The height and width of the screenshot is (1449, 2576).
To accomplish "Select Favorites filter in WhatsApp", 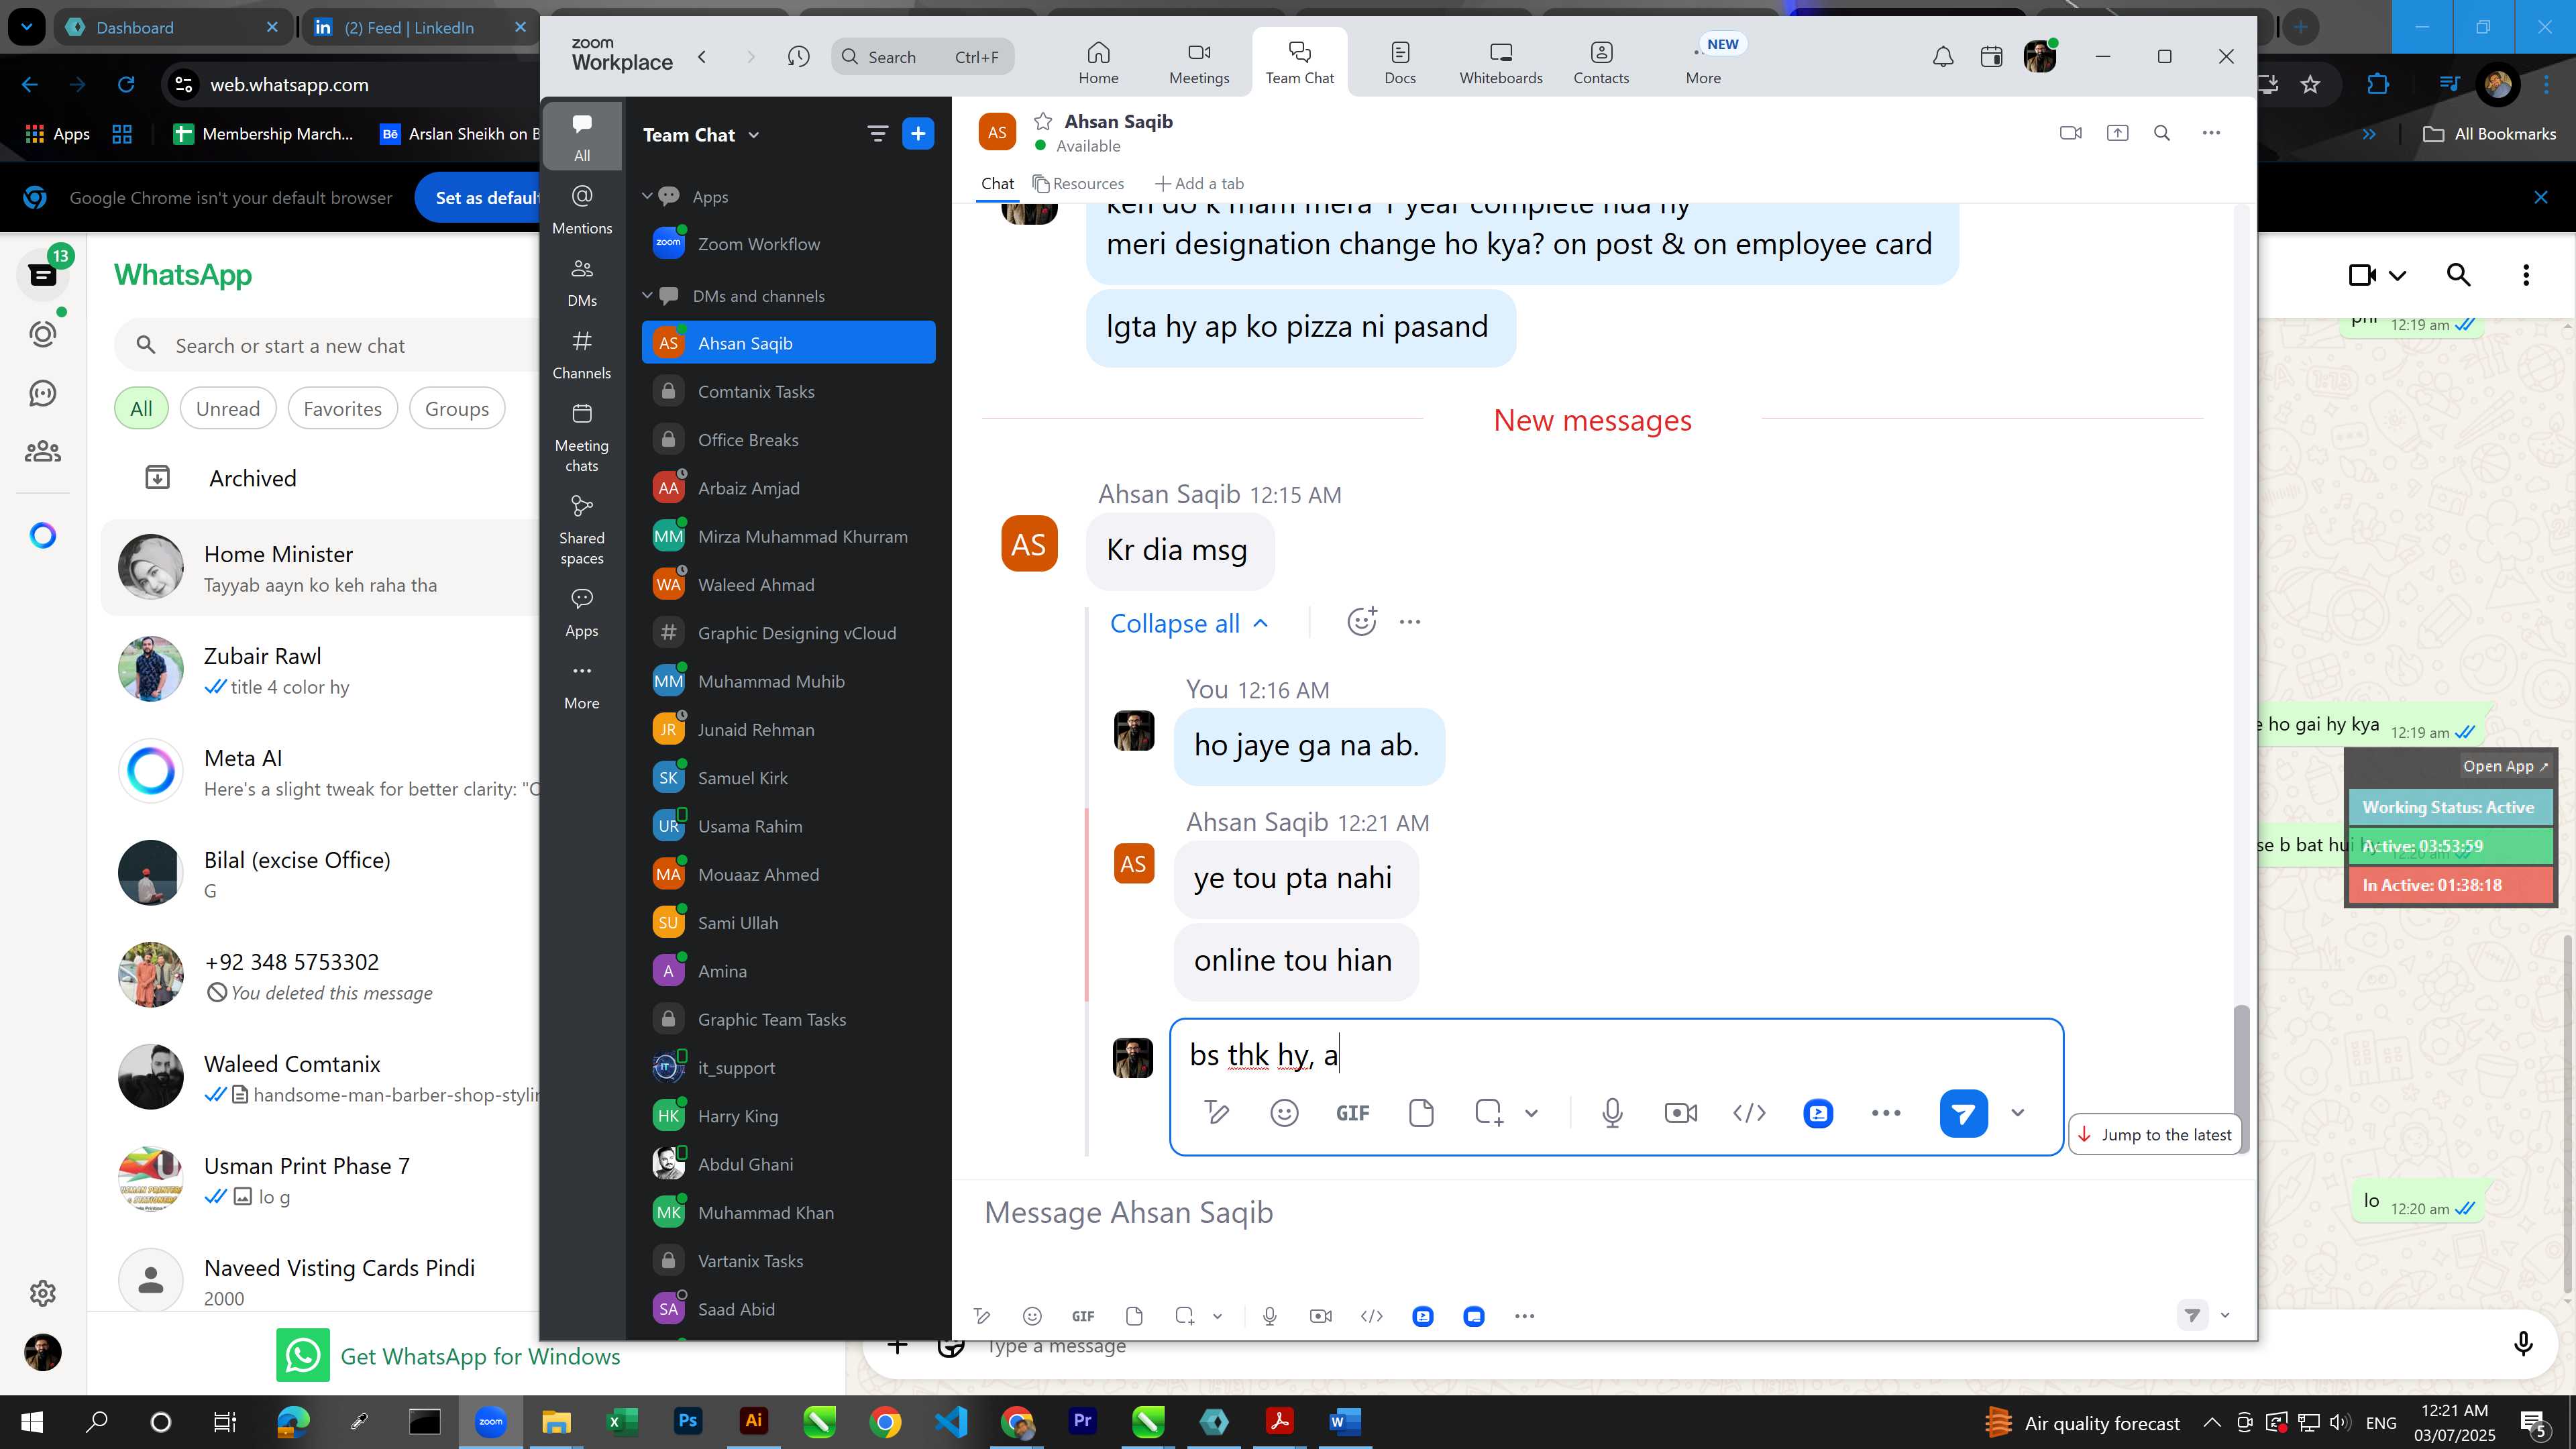I will point(342,408).
